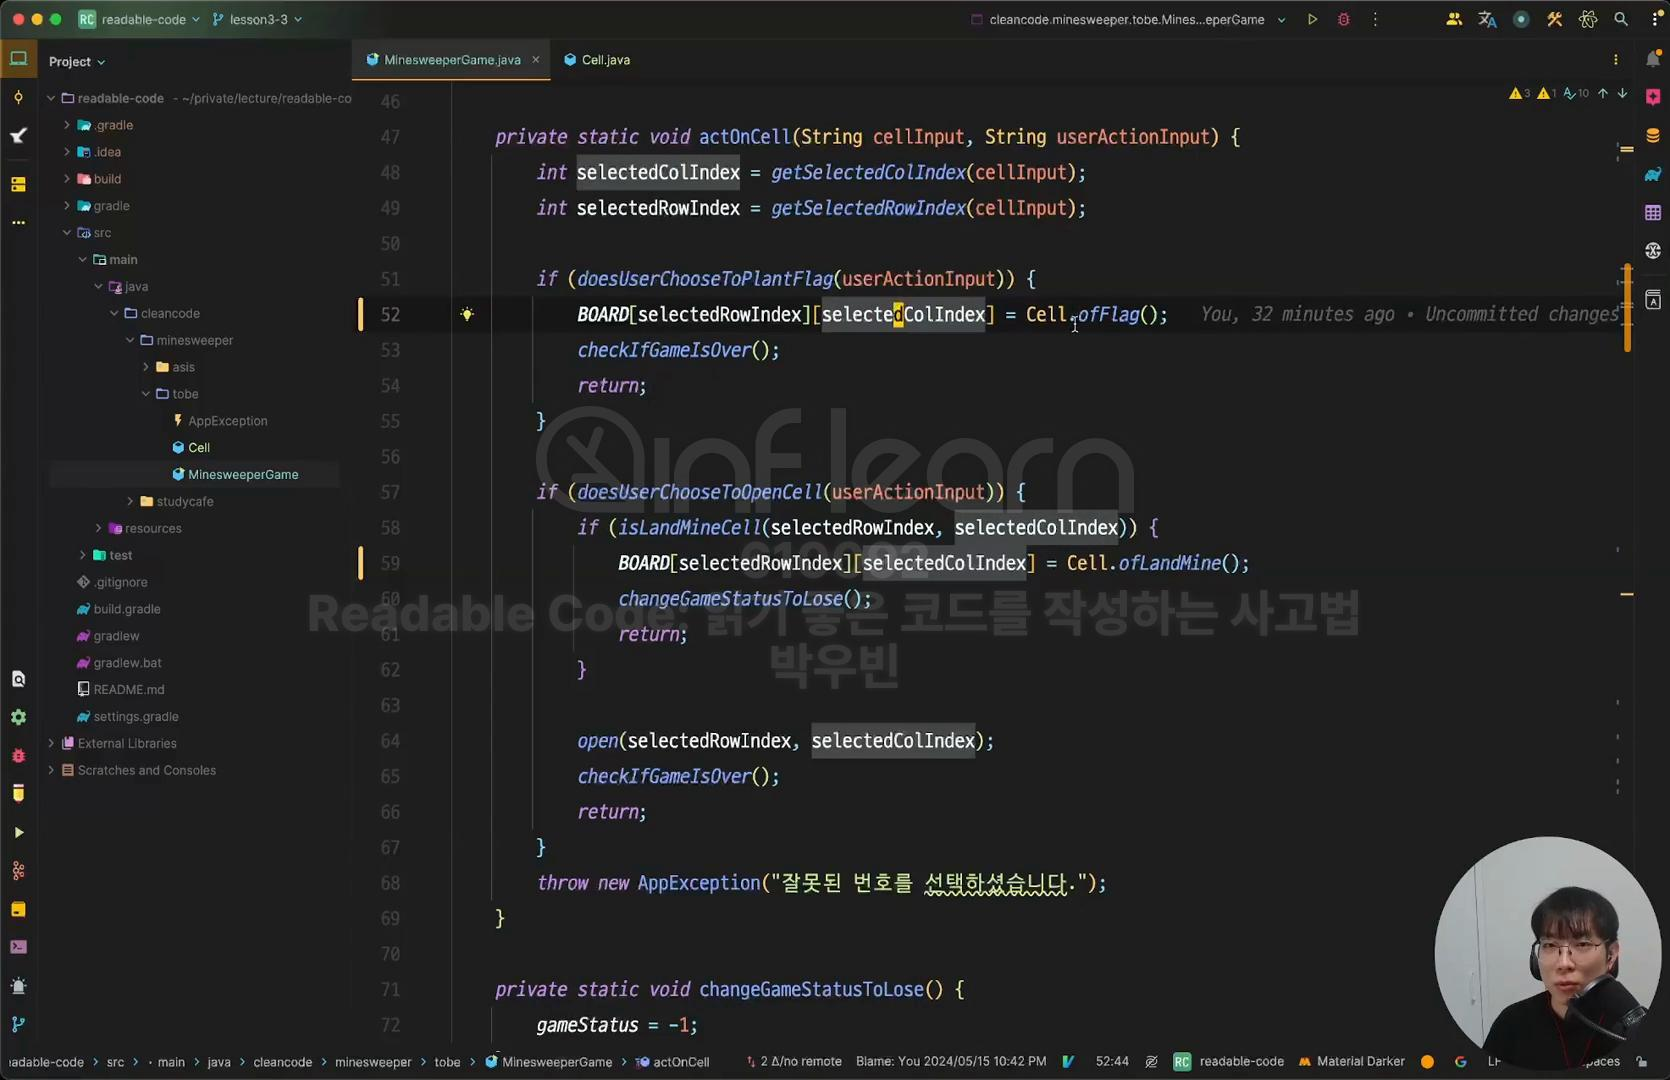Open the Problems tool window icon
Viewport: 1670px width, 1080px height.
18,986
